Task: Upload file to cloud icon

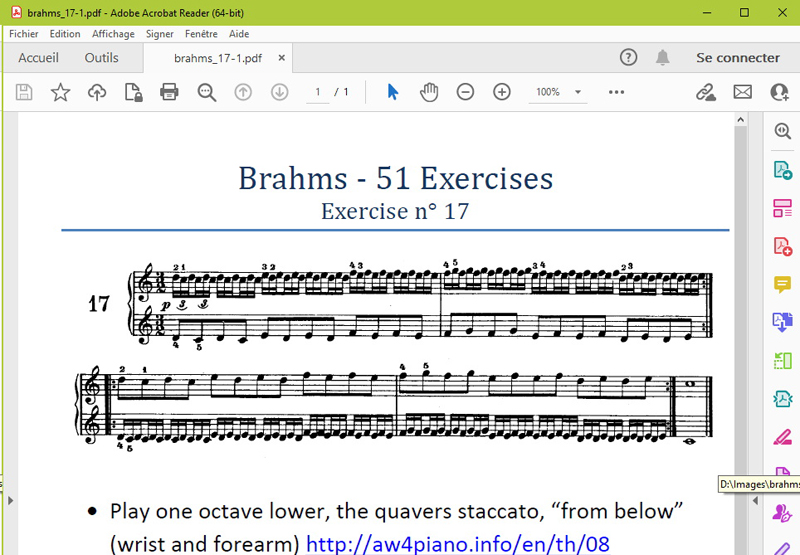Action: (97, 92)
